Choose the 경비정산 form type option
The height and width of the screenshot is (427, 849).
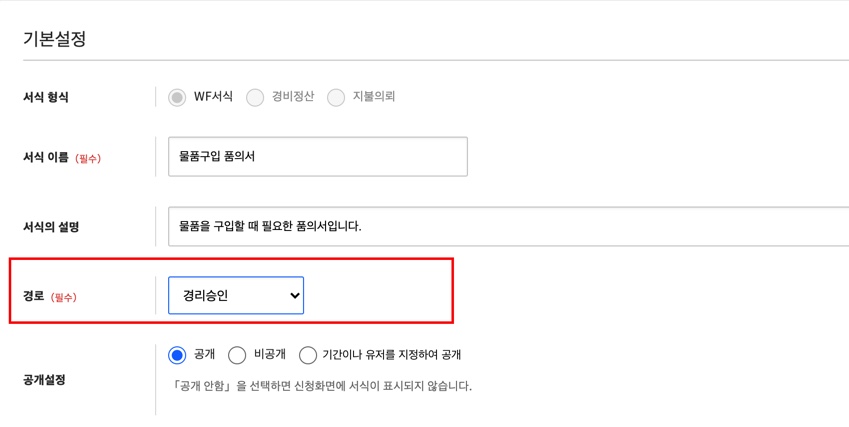click(x=255, y=97)
